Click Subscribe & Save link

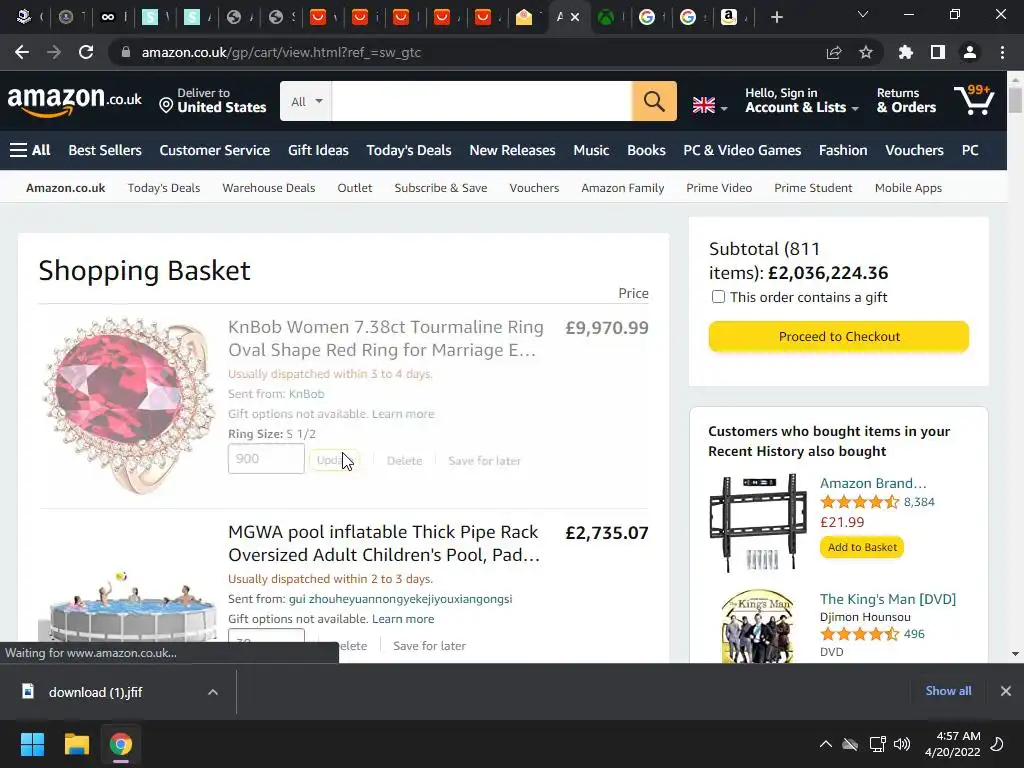[441, 188]
